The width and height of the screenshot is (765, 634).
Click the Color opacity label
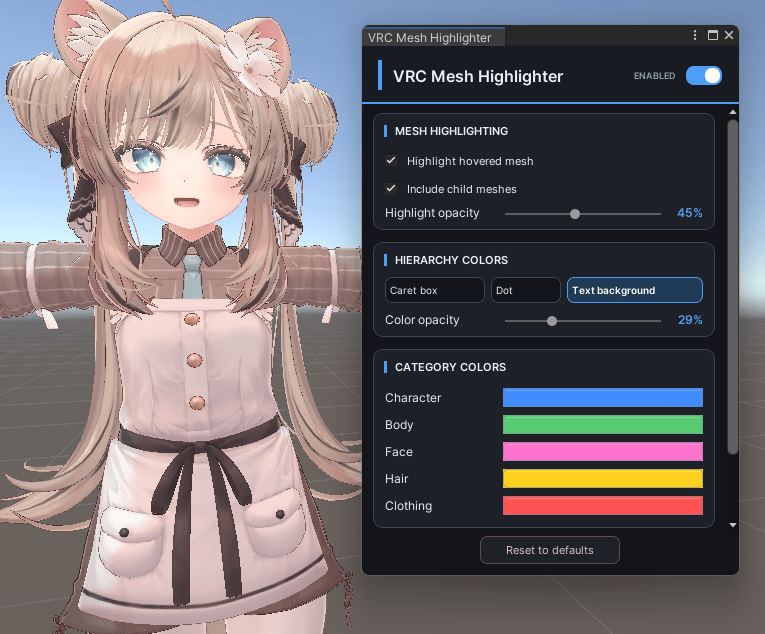tap(422, 320)
